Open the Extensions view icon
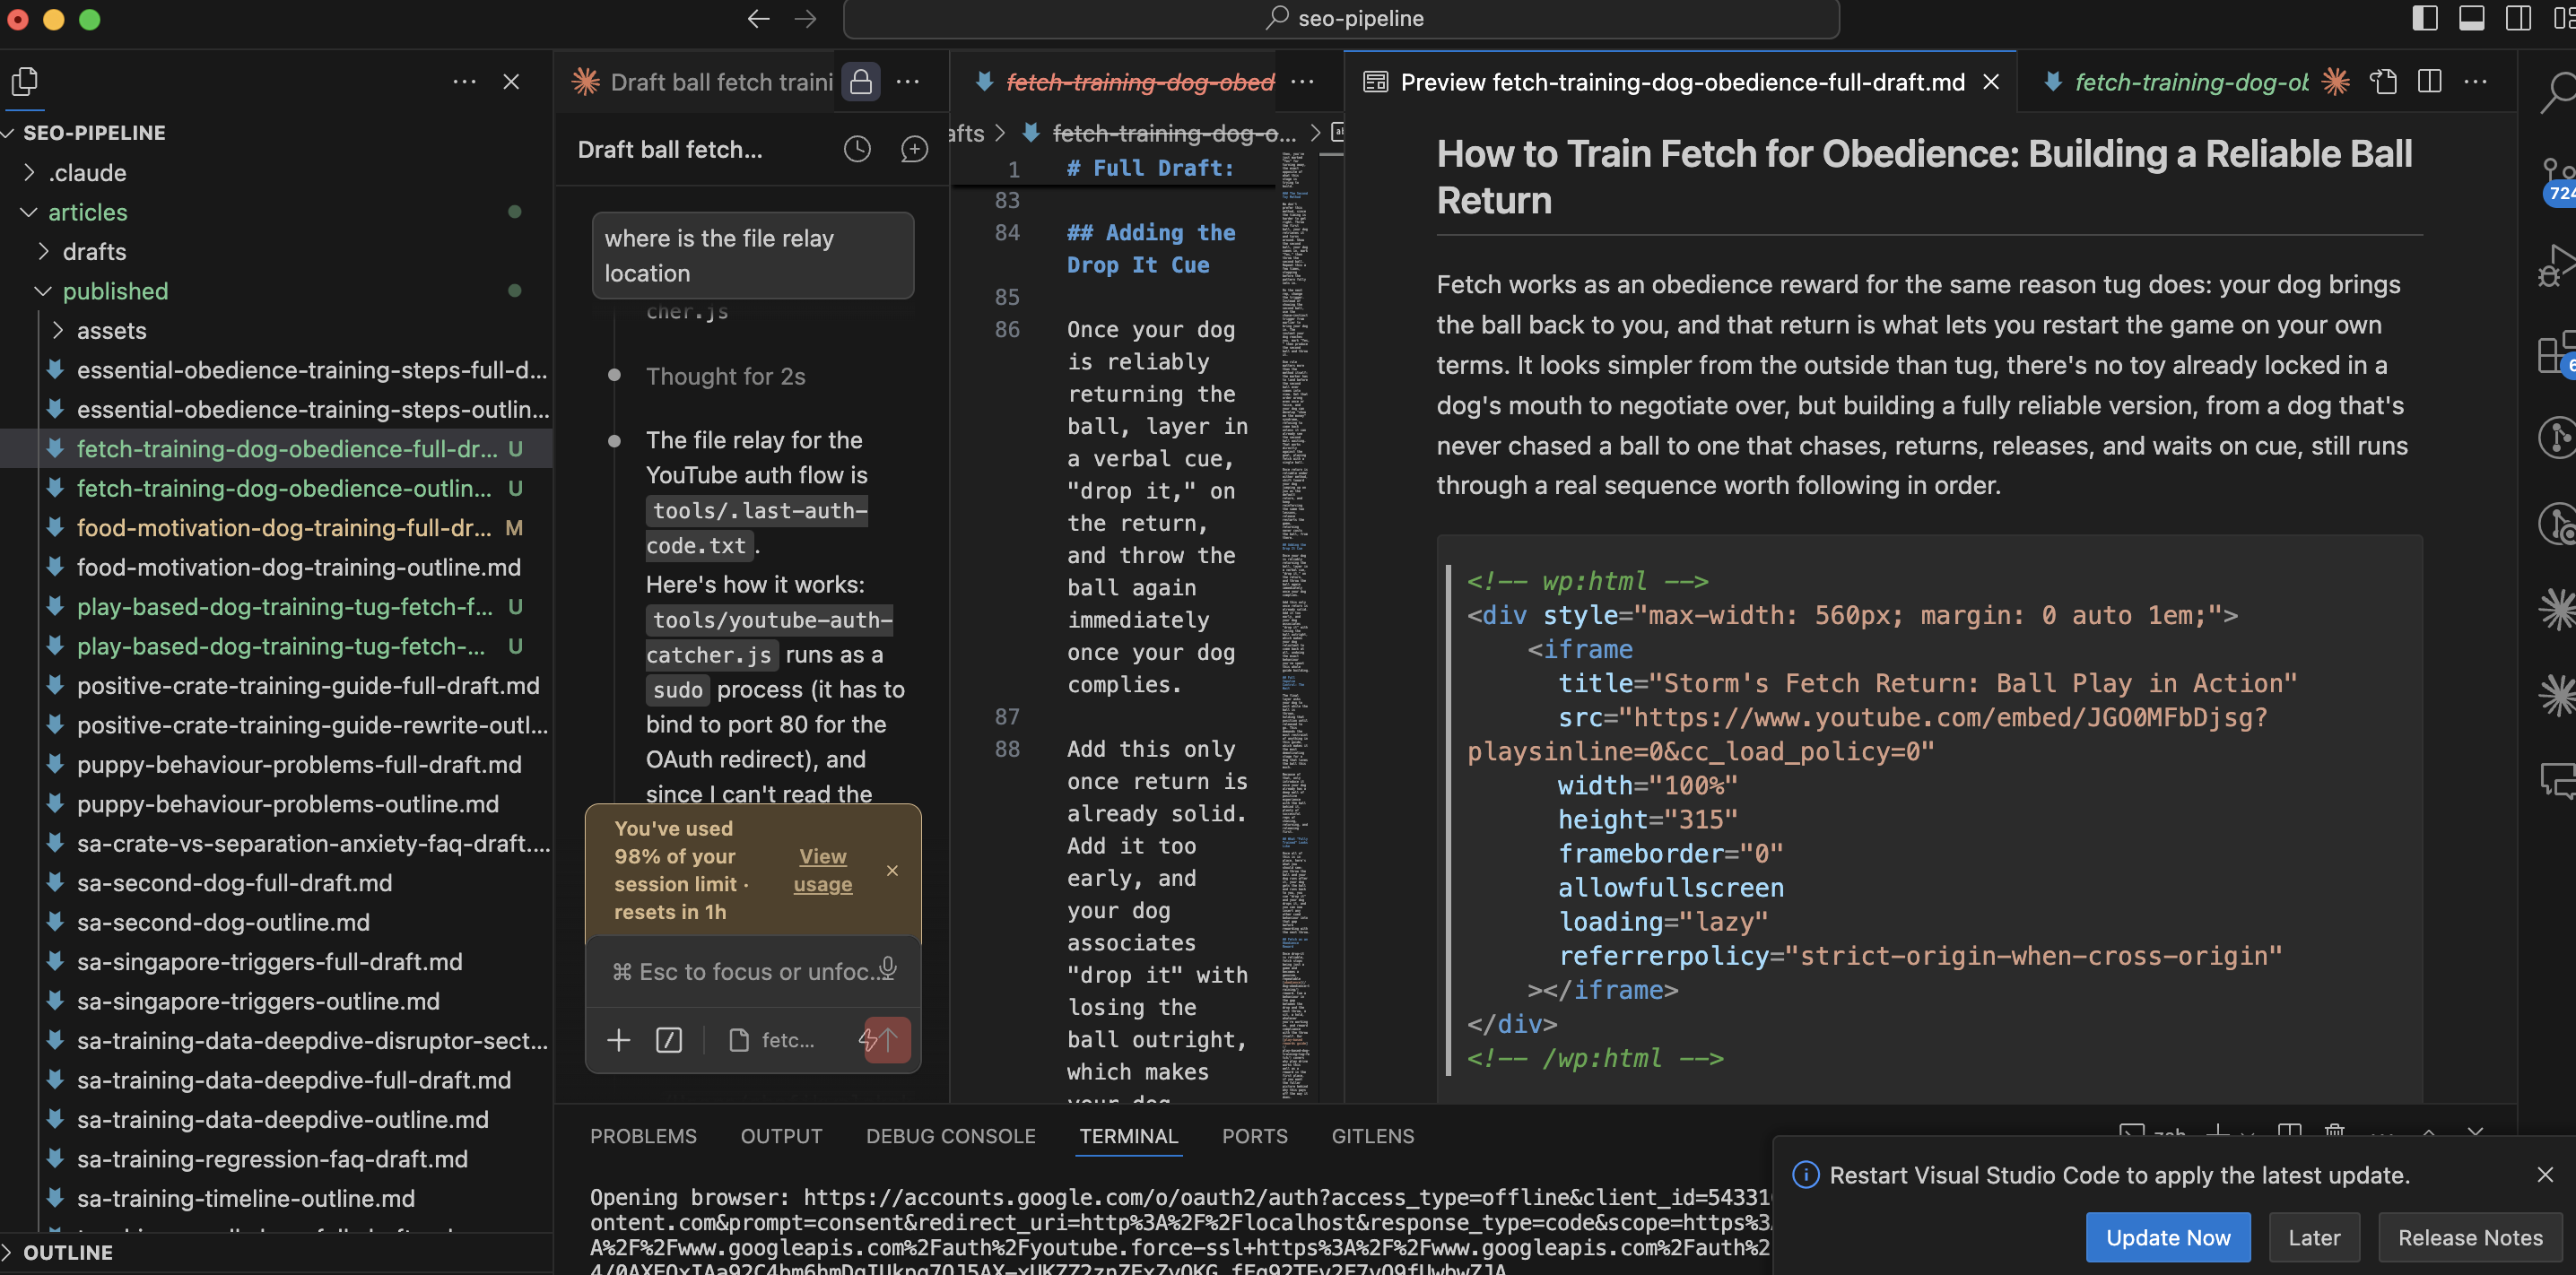The image size is (2576, 1275). click(2556, 353)
